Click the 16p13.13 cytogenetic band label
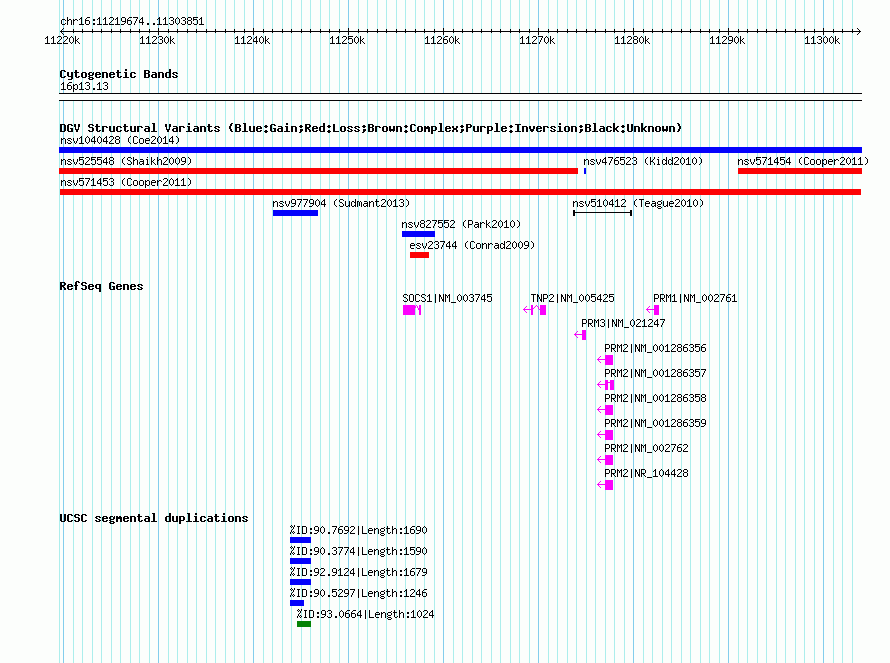Viewport: 890px width, 663px height. tap(84, 86)
